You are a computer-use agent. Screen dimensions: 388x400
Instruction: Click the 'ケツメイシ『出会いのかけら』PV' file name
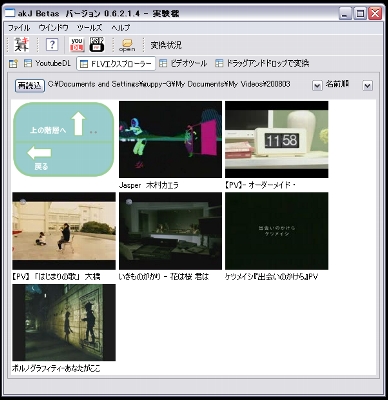tap(271, 277)
